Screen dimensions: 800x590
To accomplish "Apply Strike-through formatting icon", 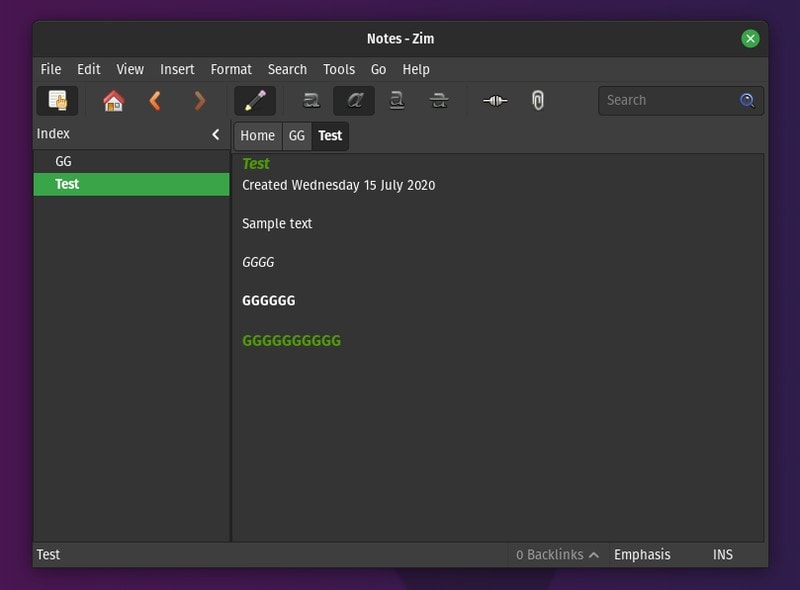I will click(439, 101).
